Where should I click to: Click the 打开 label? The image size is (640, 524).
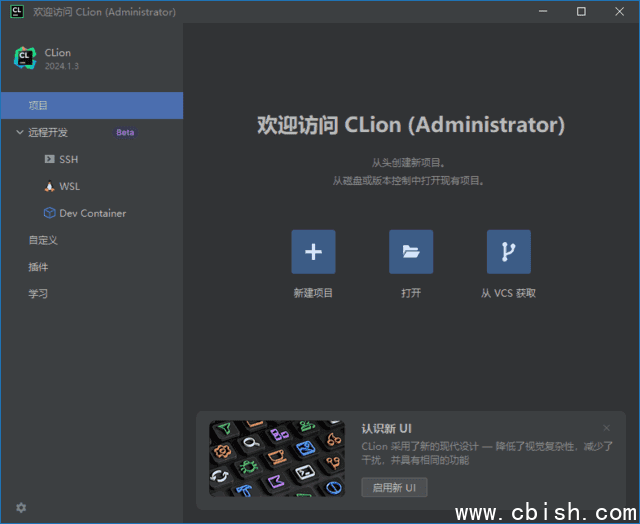click(x=411, y=293)
